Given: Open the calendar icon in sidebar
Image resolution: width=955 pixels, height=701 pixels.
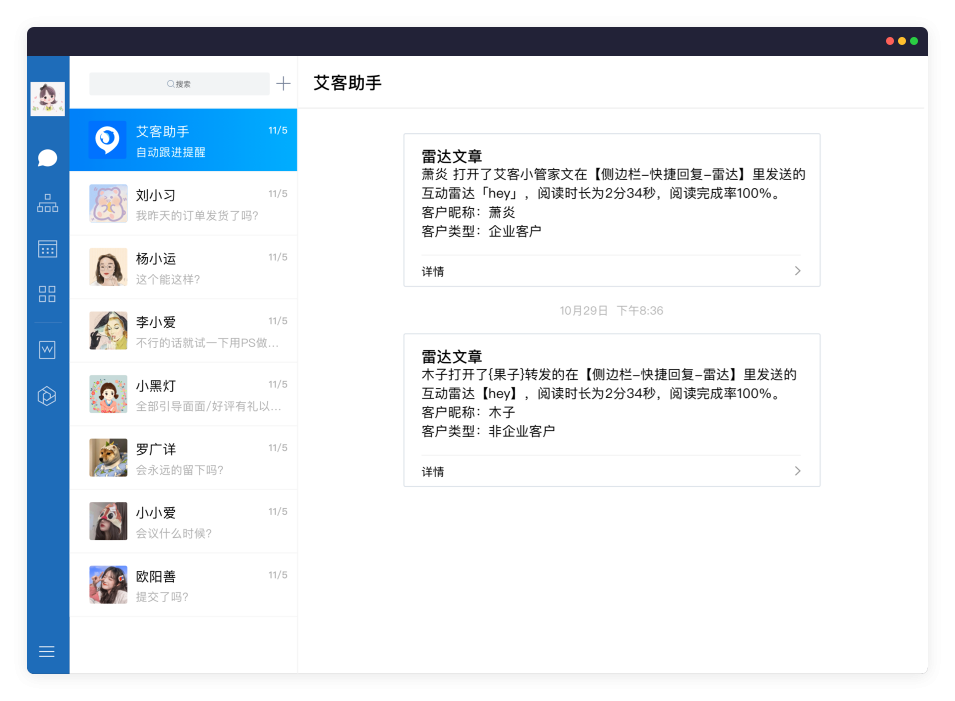Looking at the screenshot, I should pyautogui.click(x=47, y=249).
